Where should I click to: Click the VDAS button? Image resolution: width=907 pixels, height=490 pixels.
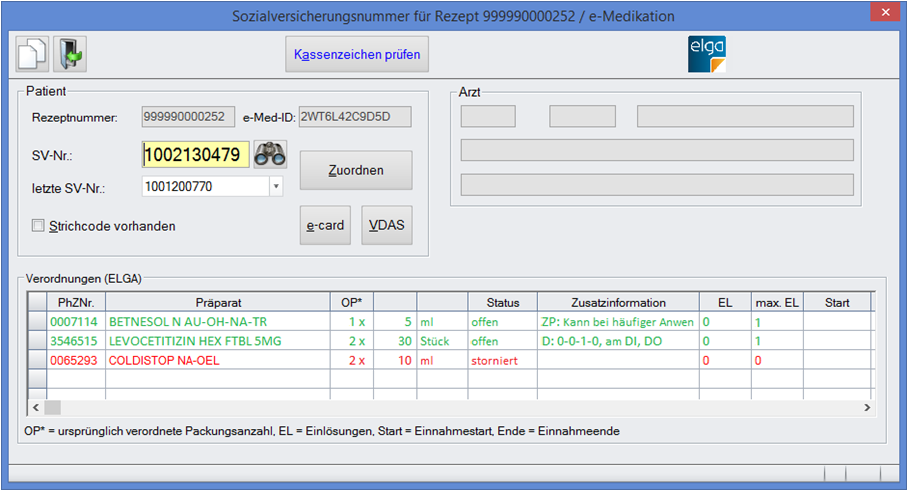[386, 225]
